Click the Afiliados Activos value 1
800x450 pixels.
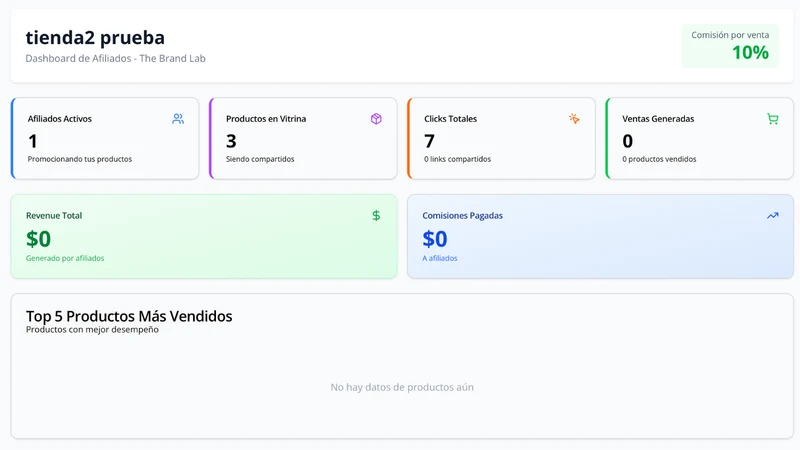click(x=33, y=141)
